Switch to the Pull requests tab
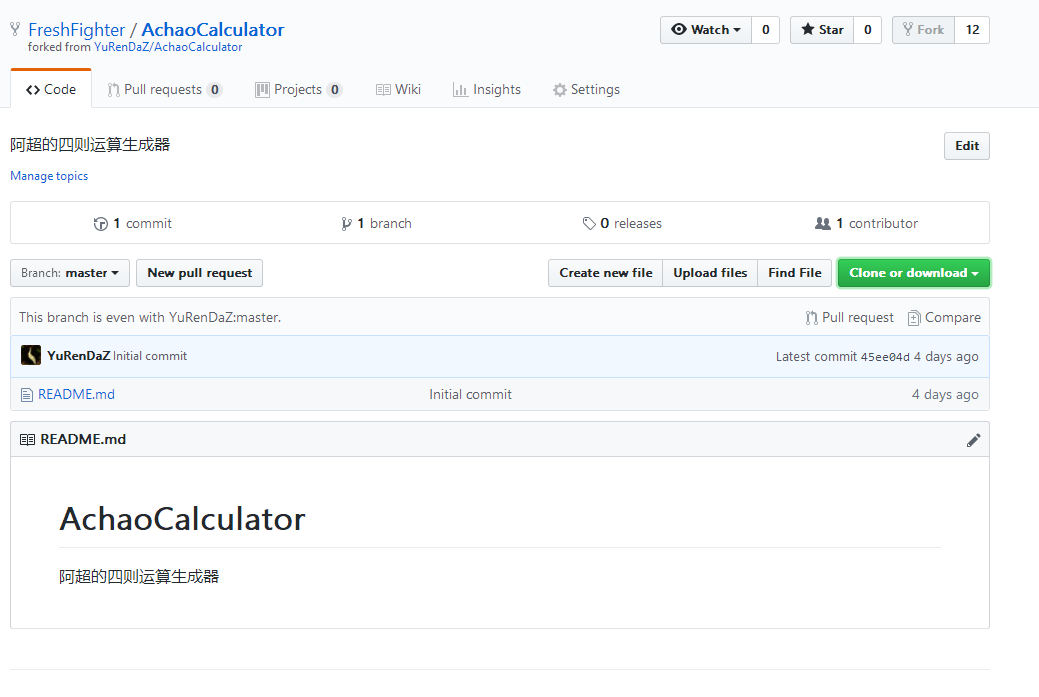Image resolution: width=1039 pixels, height=697 pixels. pyautogui.click(x=164, y=89)
